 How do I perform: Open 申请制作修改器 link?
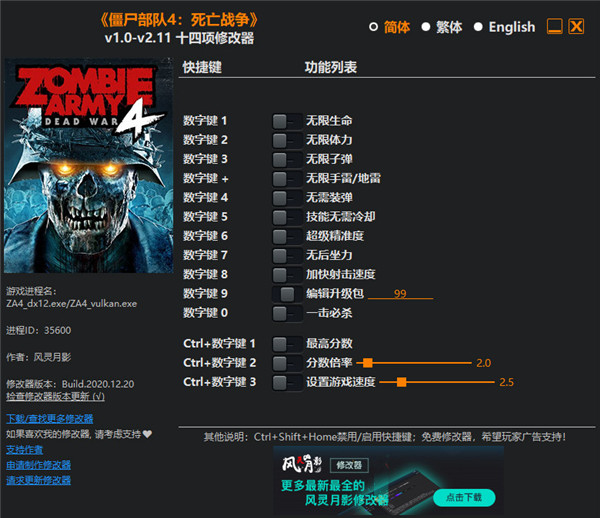[38, 465]
